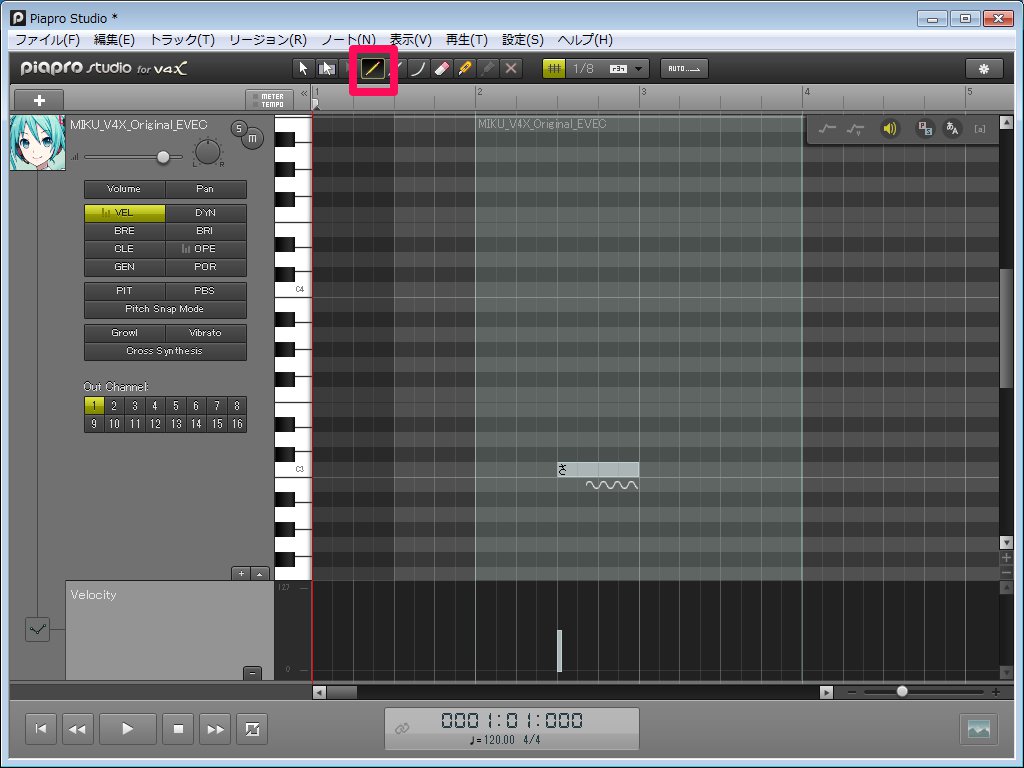
Task: Select the BRE parameter button
Action: (125, 231)
